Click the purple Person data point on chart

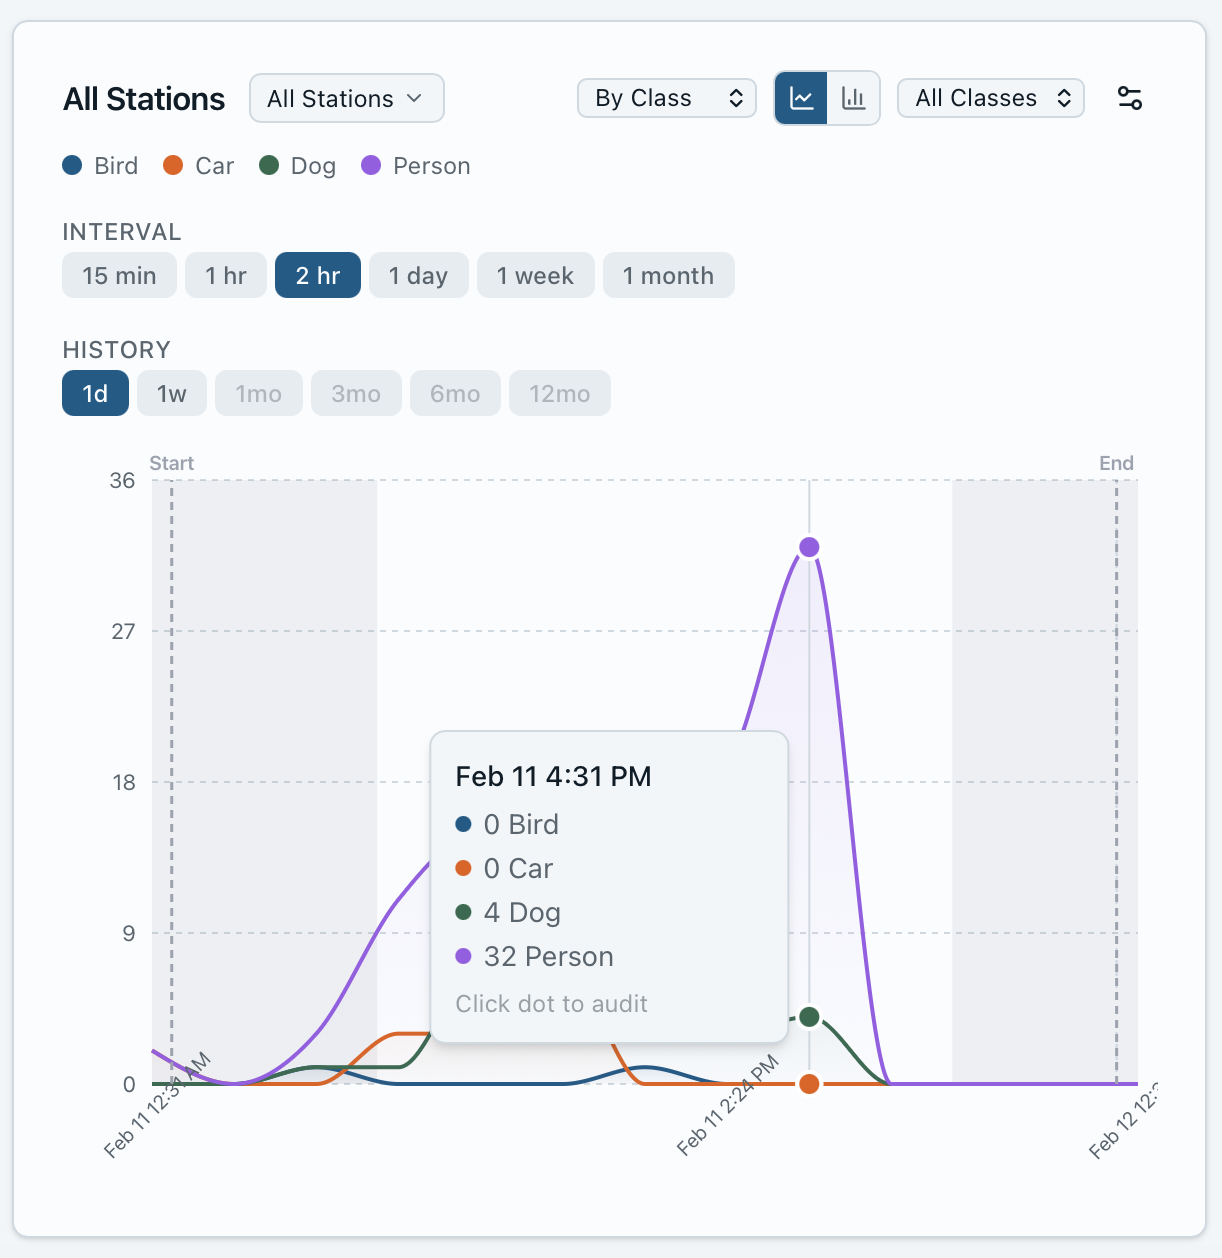tap(809, 547)
